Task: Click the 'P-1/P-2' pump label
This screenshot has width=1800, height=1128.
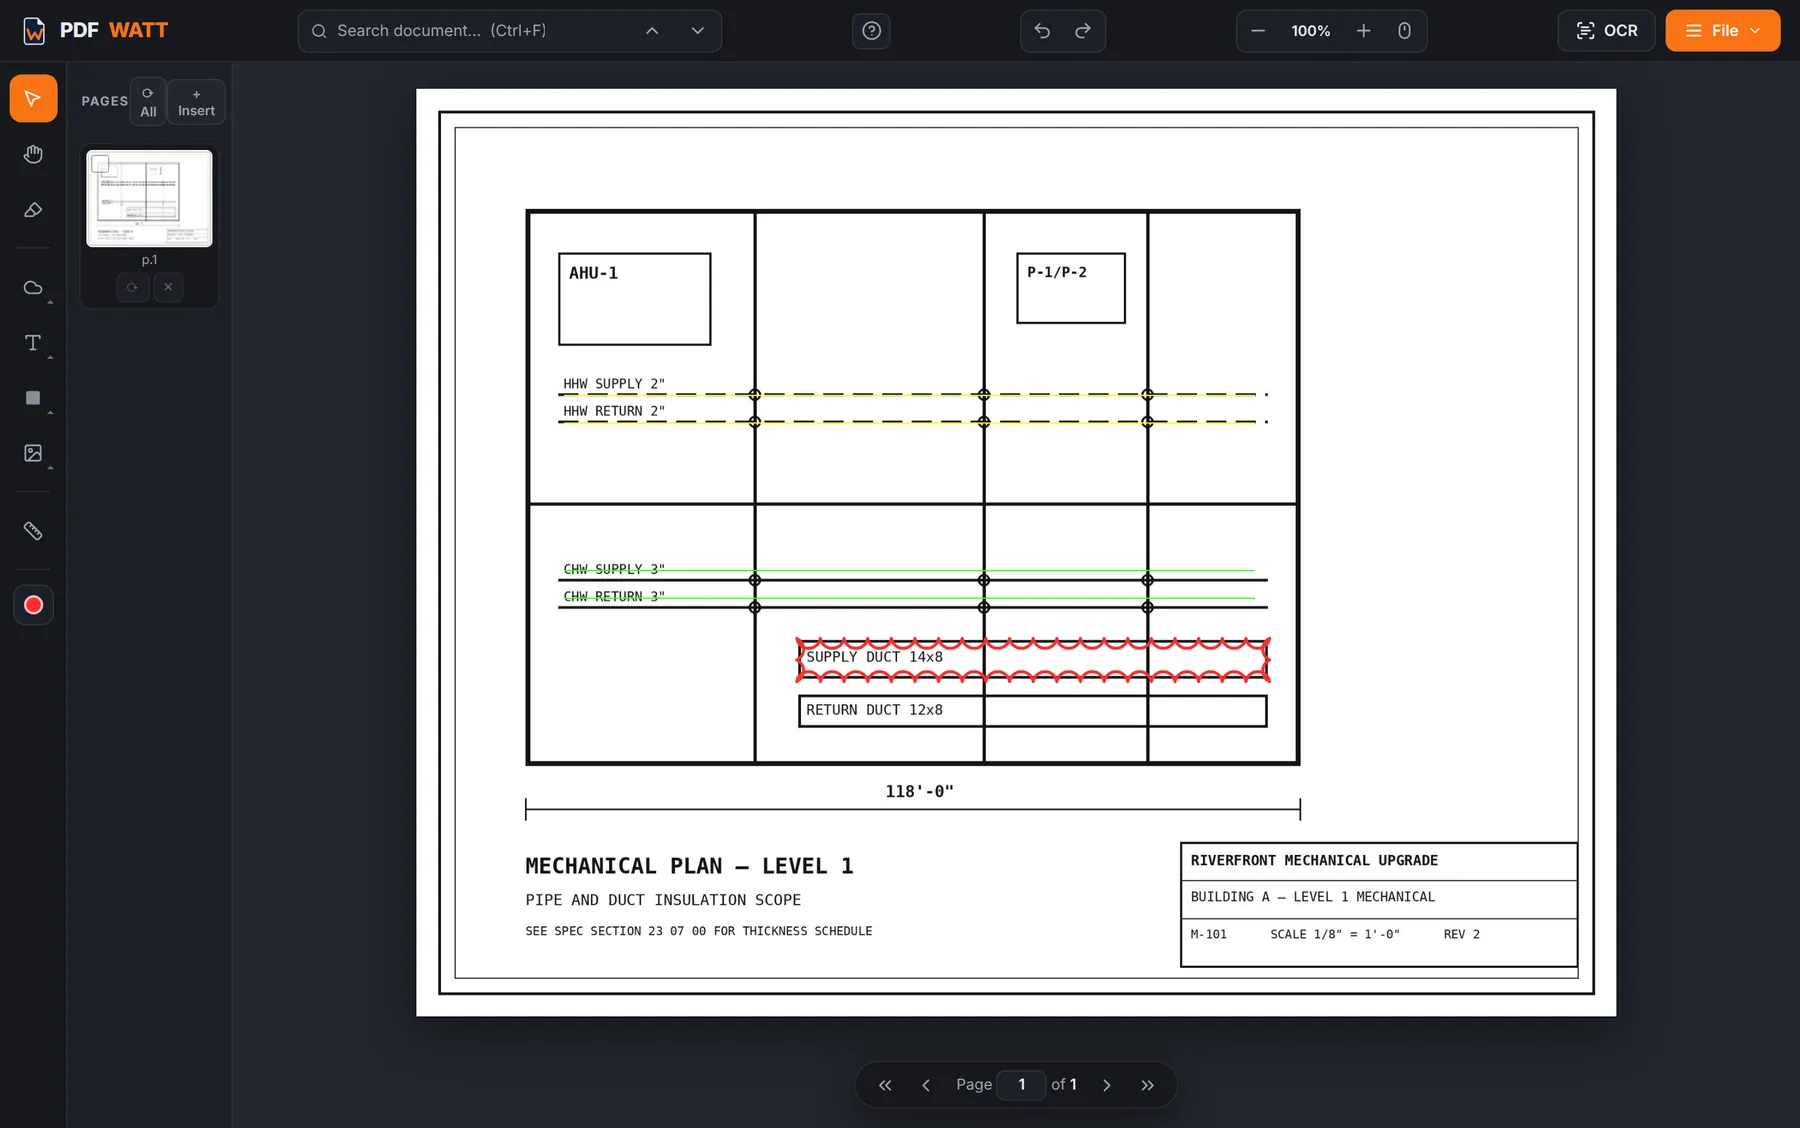Action: [1057, 272]
